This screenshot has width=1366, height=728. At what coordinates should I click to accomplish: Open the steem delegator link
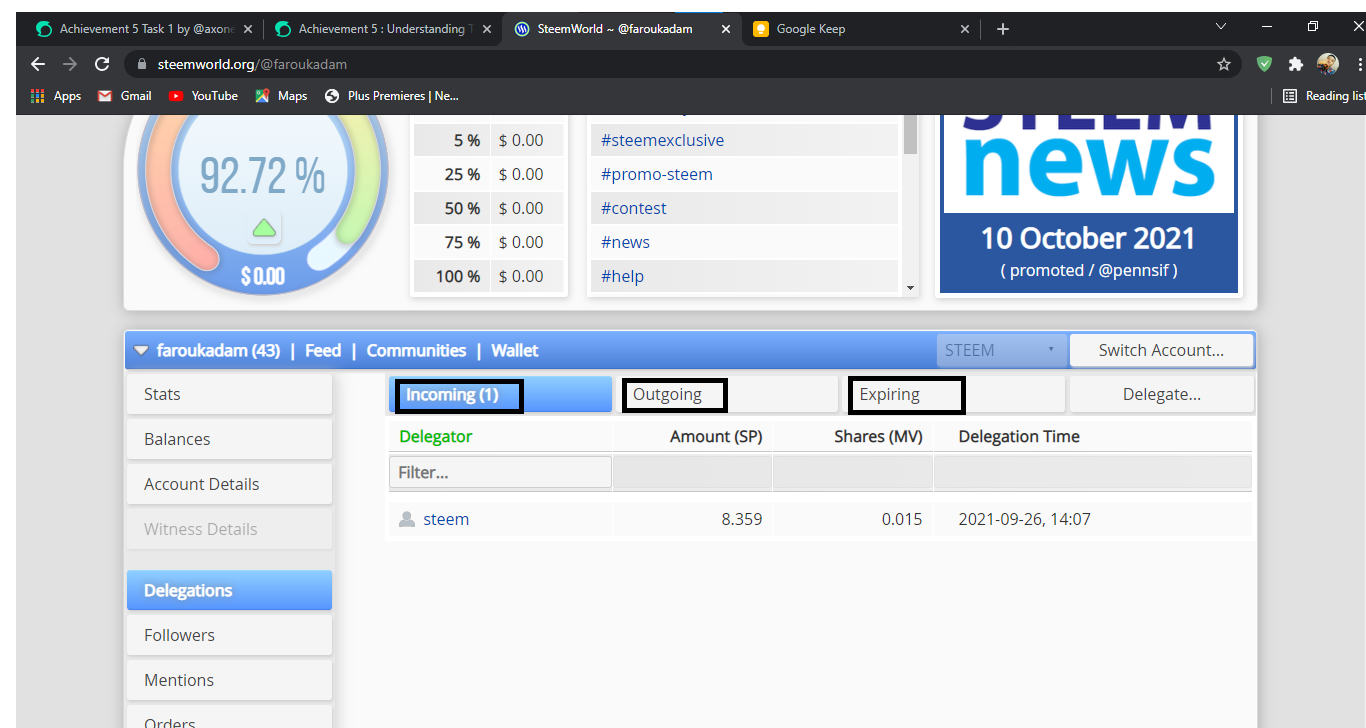coord(446,519)
